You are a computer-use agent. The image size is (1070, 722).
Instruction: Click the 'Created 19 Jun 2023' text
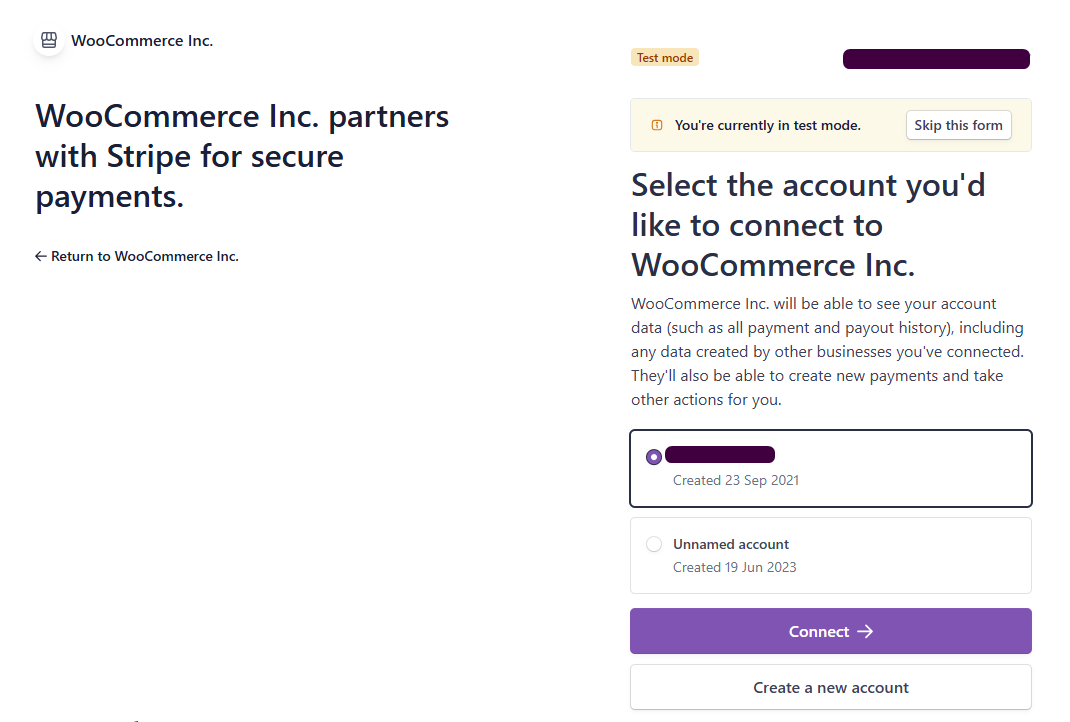(x=734, y=567)
